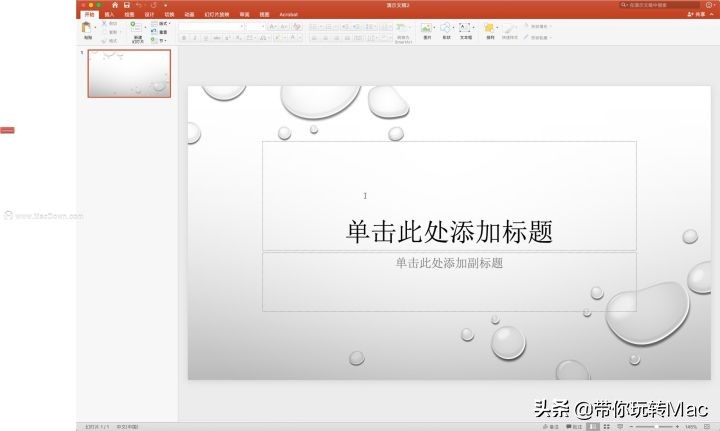
Task: Open the Acrobat ribbon tab
Action: [x=288, y=14]
